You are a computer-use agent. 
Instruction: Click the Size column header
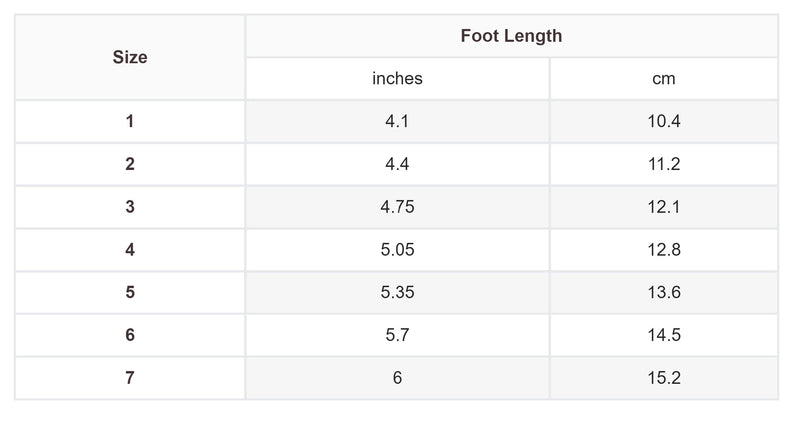click(x=130, y=57)
